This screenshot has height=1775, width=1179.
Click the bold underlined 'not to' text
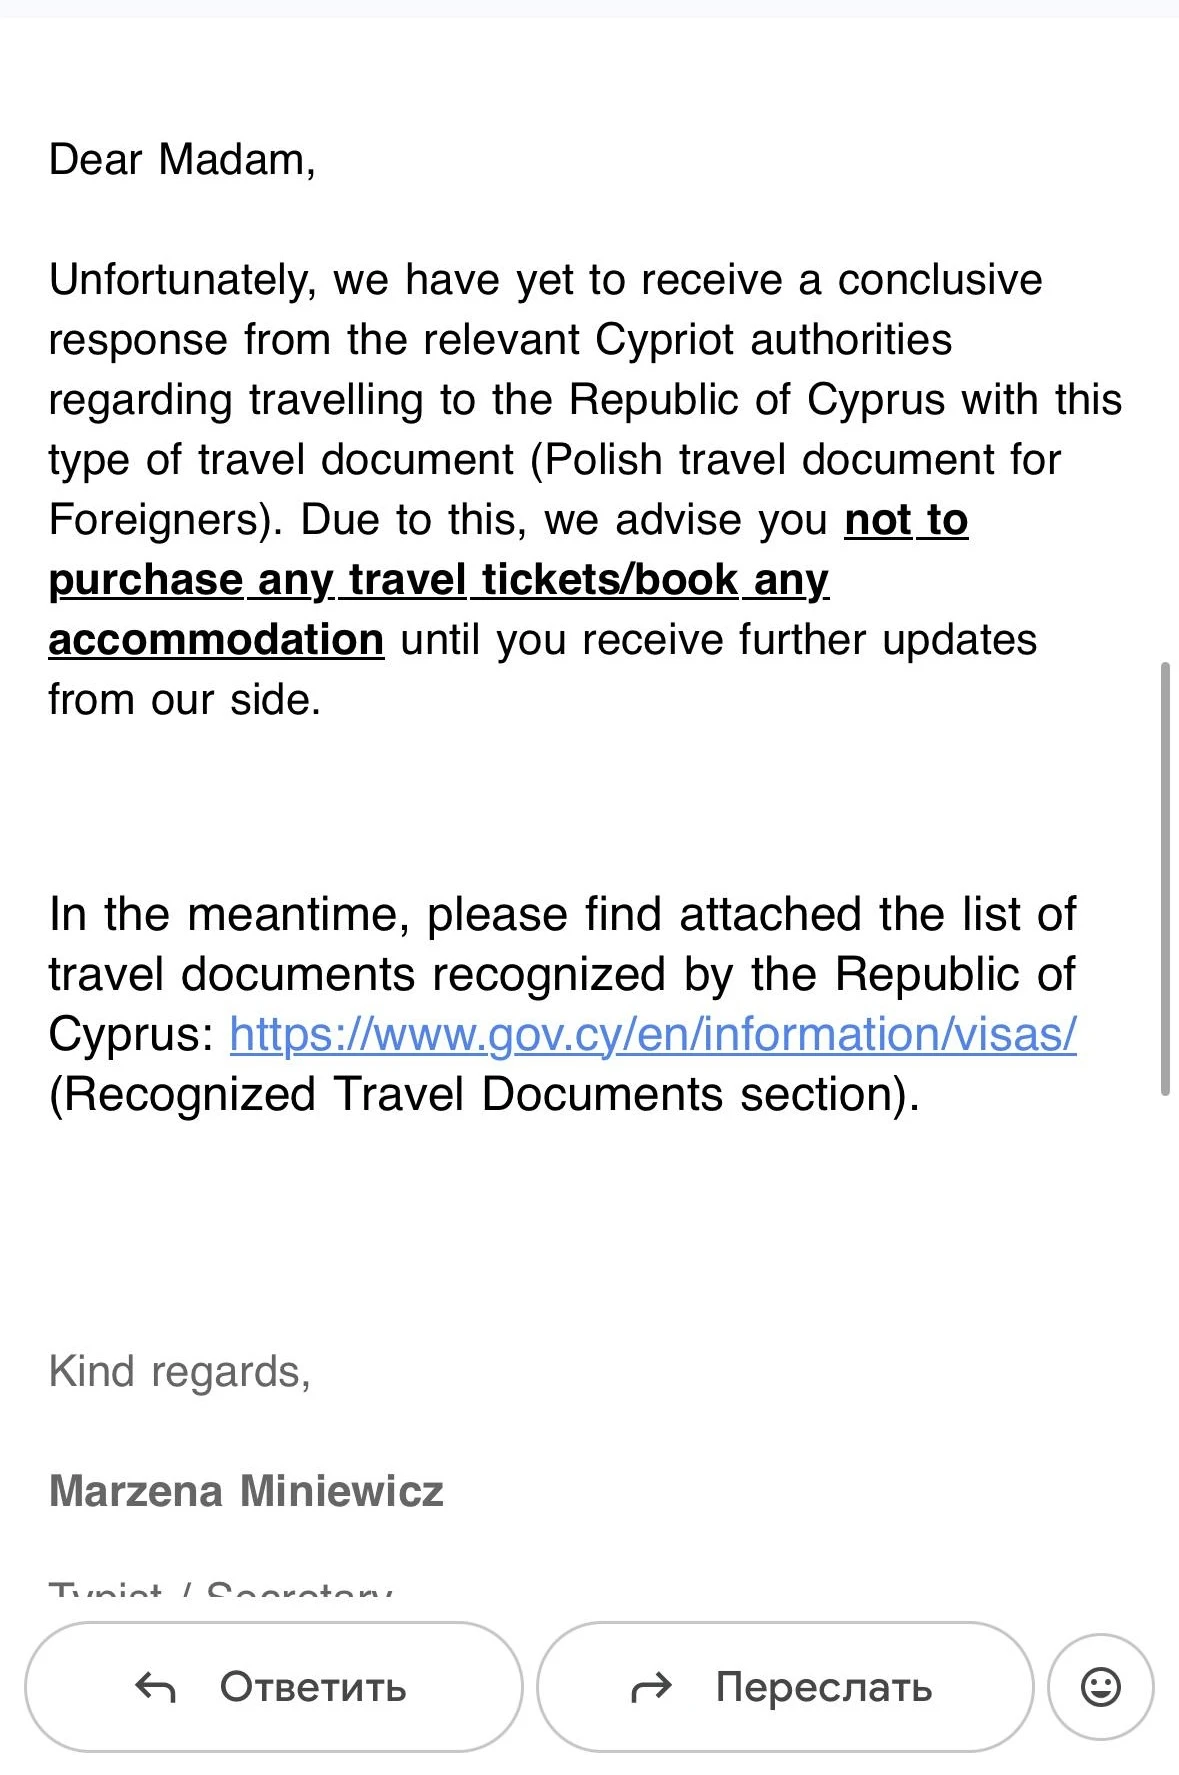point(906,520)
